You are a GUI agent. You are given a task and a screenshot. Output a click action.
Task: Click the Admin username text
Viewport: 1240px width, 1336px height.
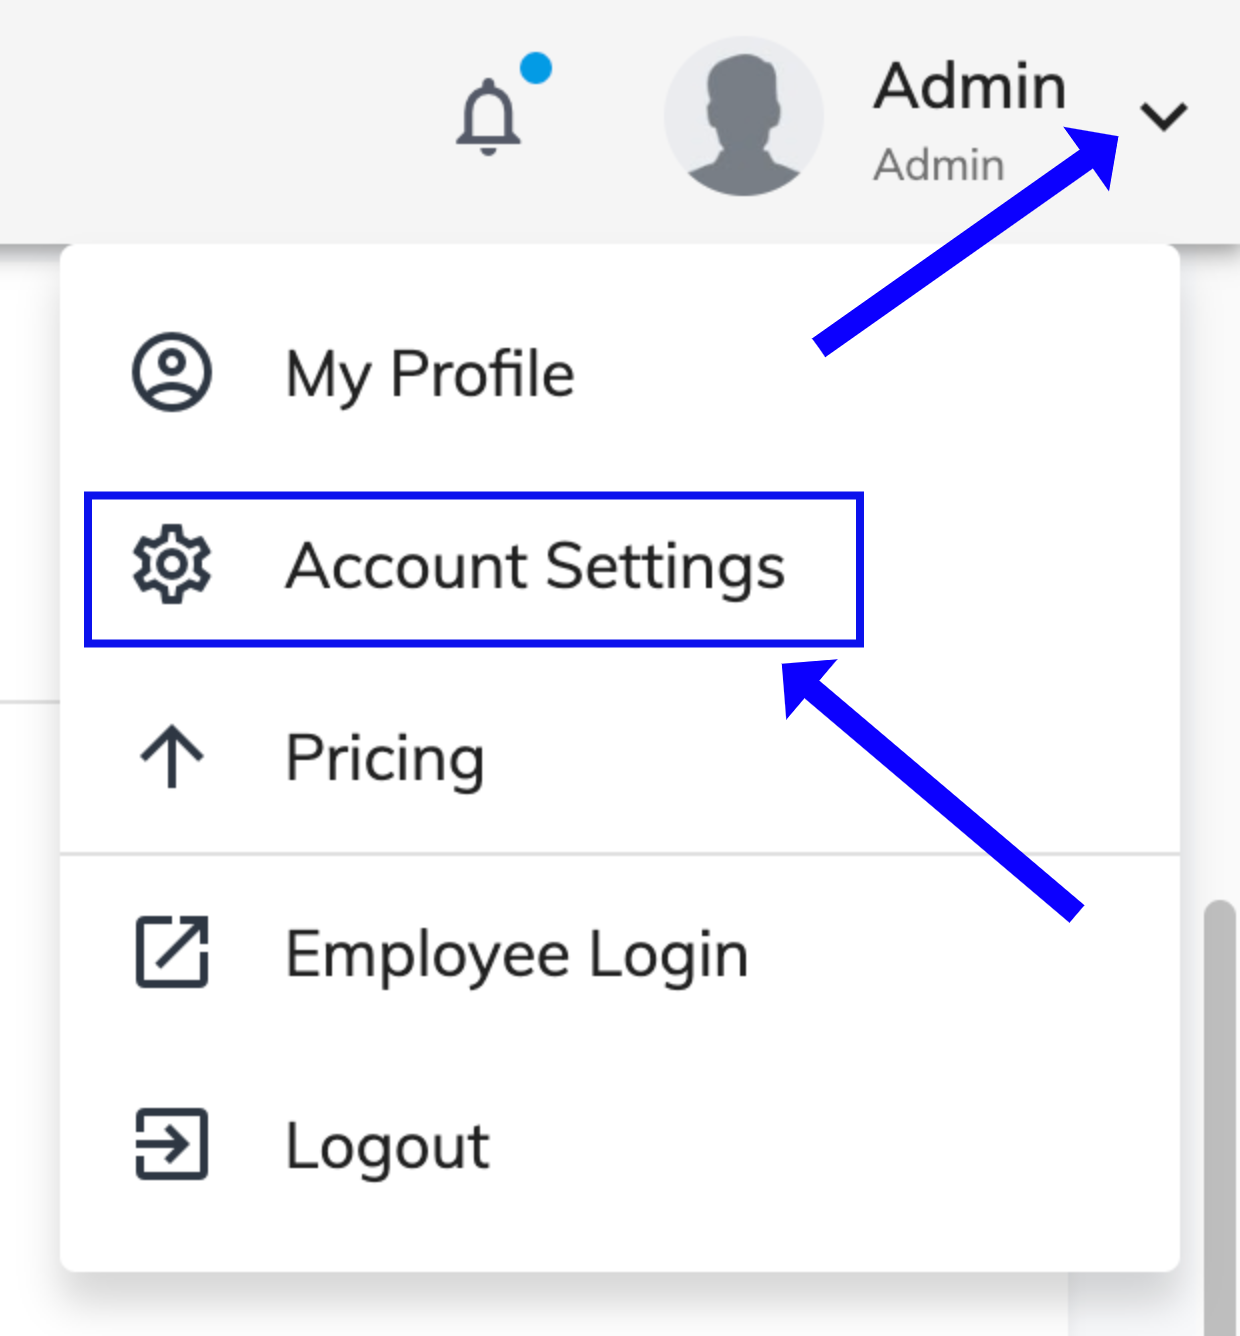tap(971, 85)
